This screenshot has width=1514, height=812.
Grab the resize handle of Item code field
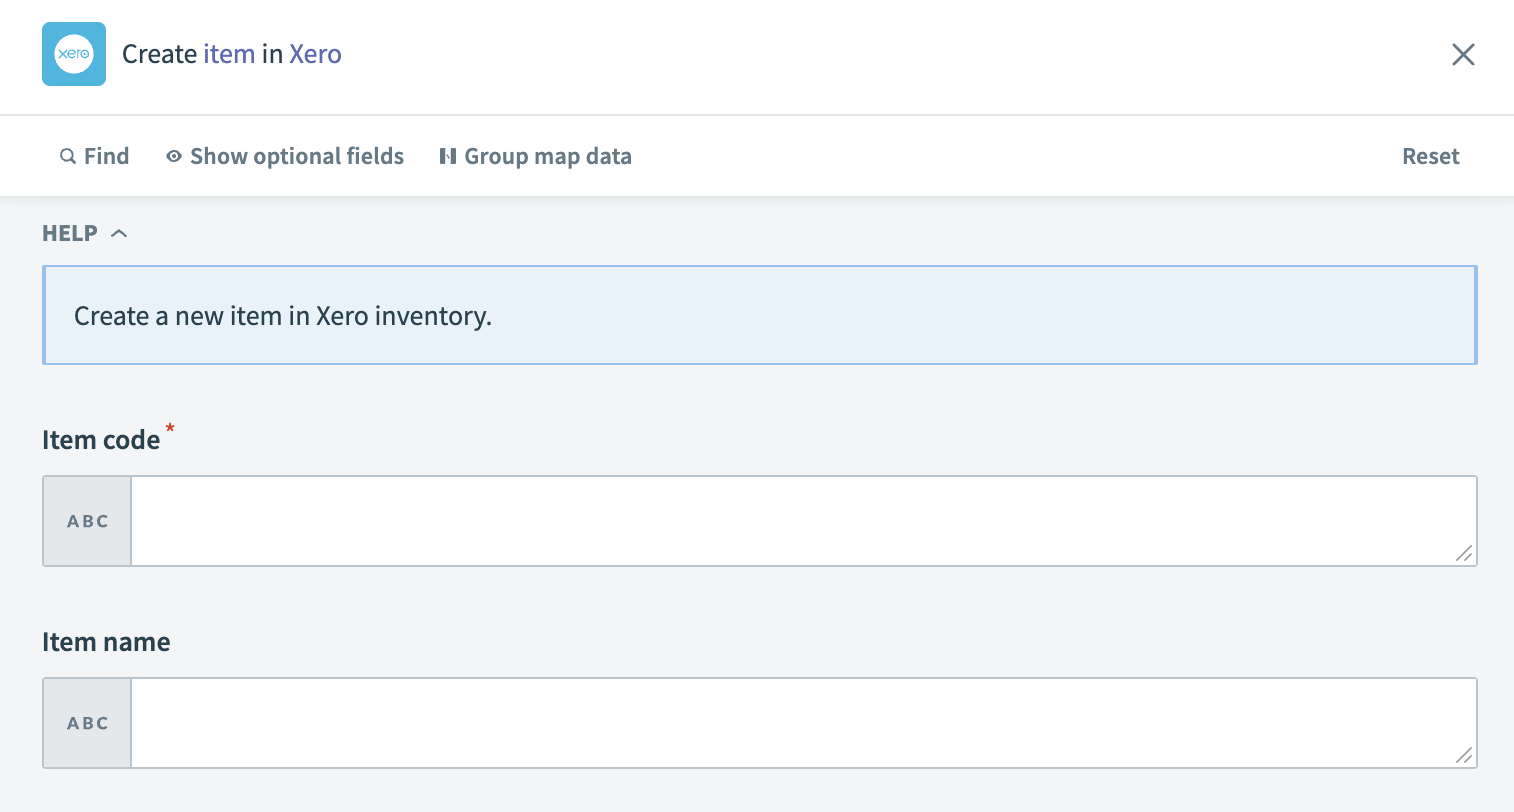(x=1464, y=553)
